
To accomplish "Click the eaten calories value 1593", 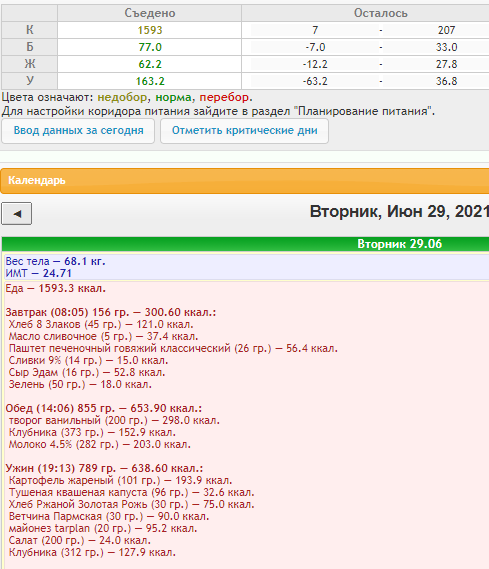I will coord(150,30).
